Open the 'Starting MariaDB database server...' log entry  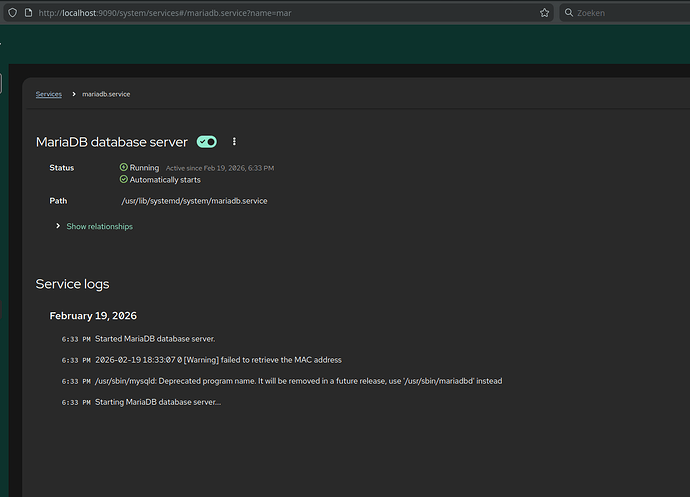pos(158,402)
